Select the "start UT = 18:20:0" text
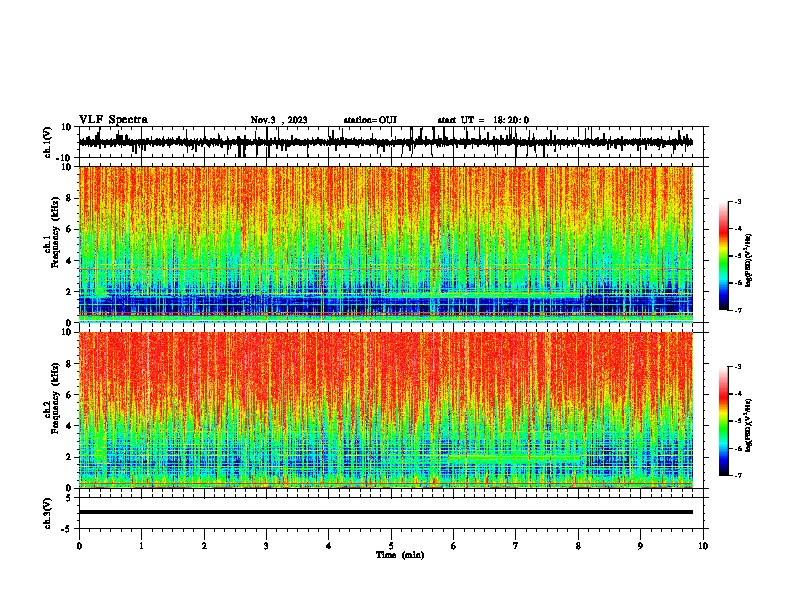792x612 pixels. 483,120
